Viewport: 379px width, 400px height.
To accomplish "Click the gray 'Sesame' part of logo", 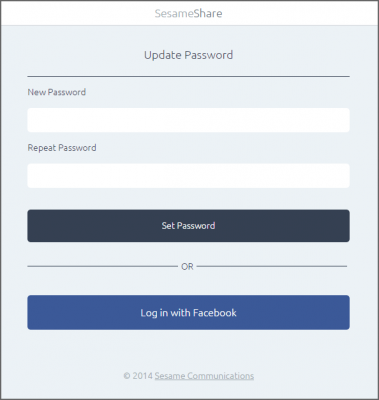I will pyautogui.click(x=174, y=13).
